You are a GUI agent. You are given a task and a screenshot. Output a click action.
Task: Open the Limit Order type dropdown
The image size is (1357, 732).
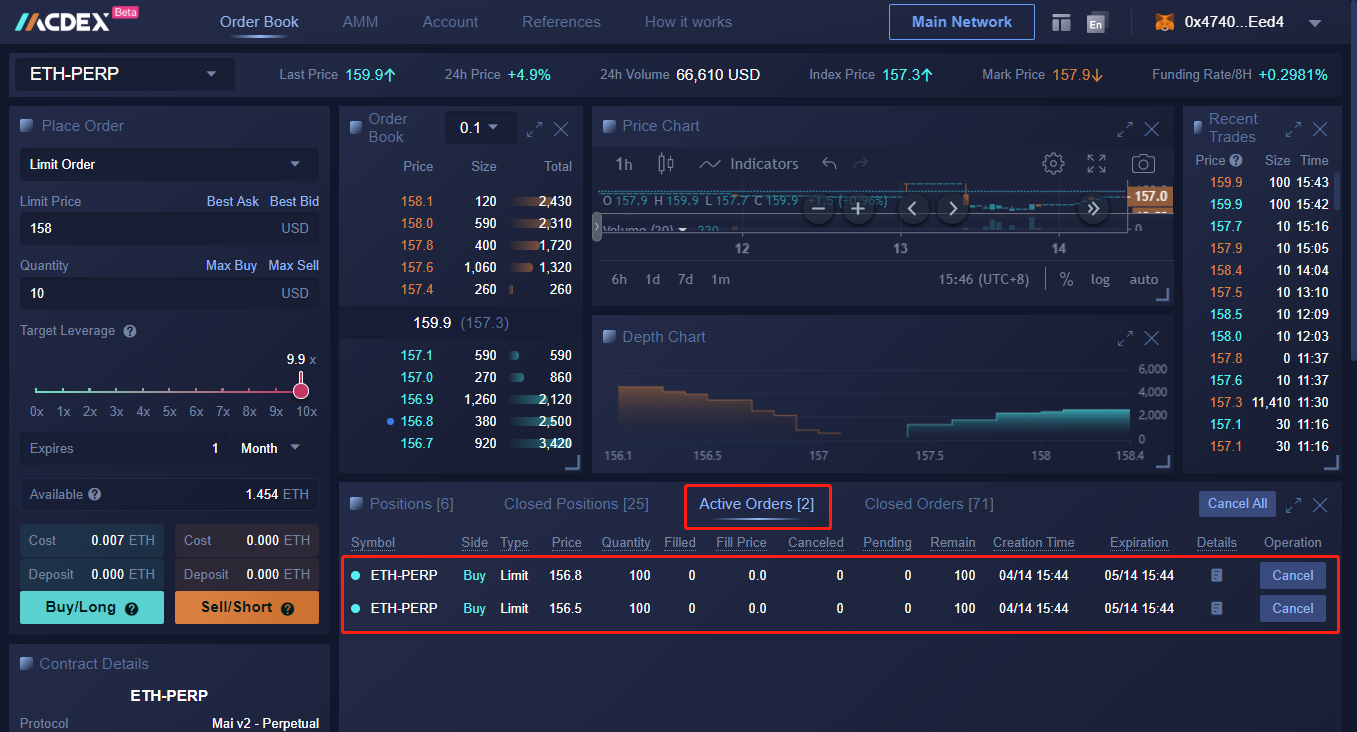coord(169,164)
